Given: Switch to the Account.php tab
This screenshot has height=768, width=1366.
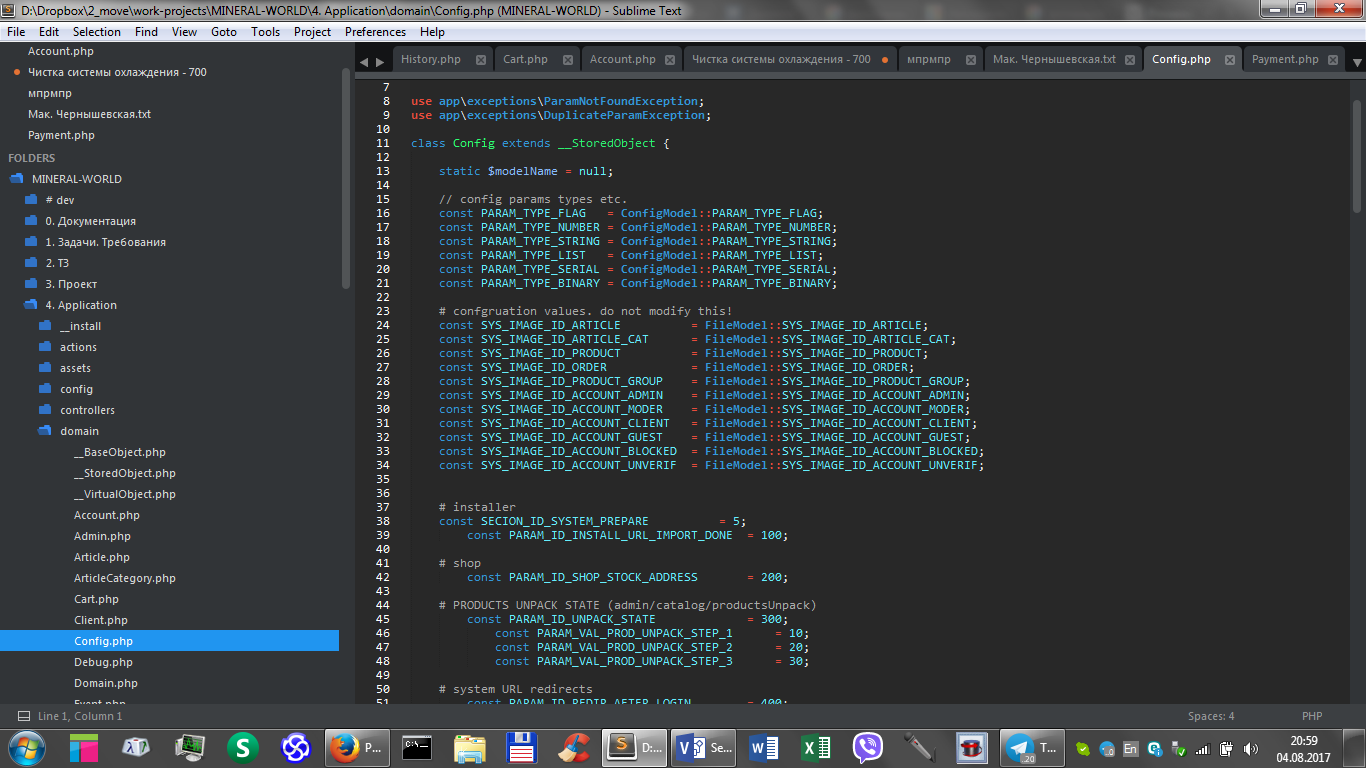Looking at the screenshot, I should pyautogui.click(x=622, y=59).
